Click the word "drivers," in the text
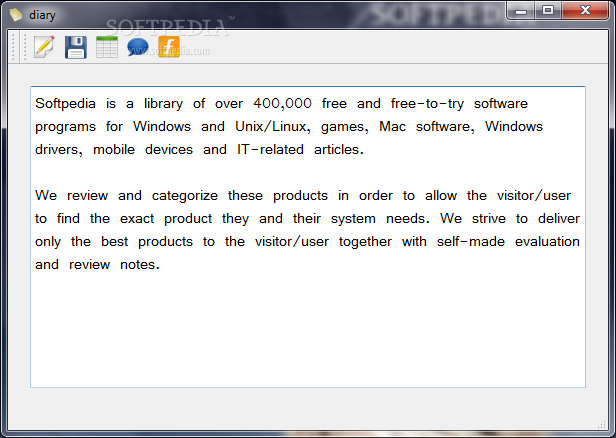This screenshot has width=616, height=438. tap(59, 150)
